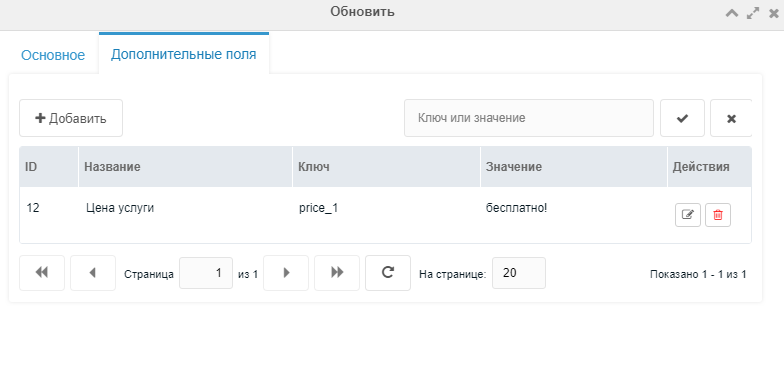Maximize the Обновить window with the expand arrows
Viewport: 784px width, 371px height.
tap(752, 13)
